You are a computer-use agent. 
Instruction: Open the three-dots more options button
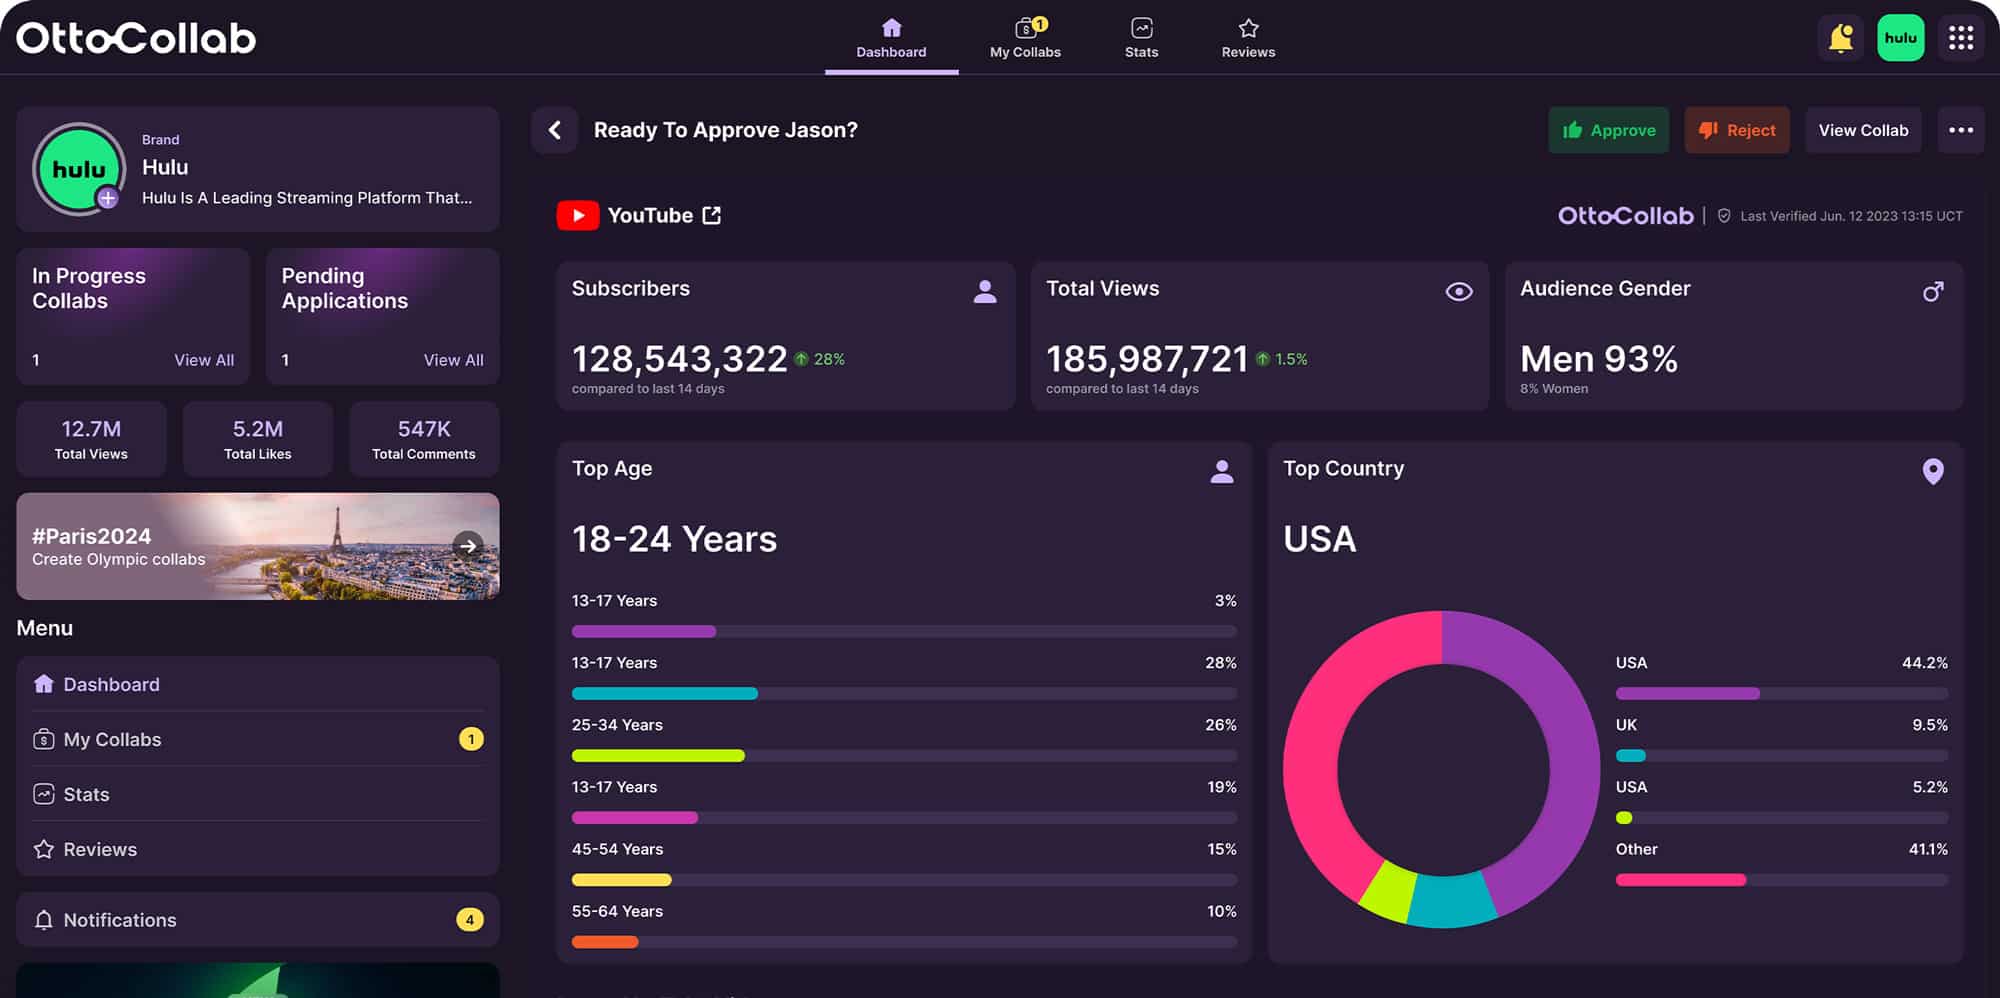click(1961, 130)
